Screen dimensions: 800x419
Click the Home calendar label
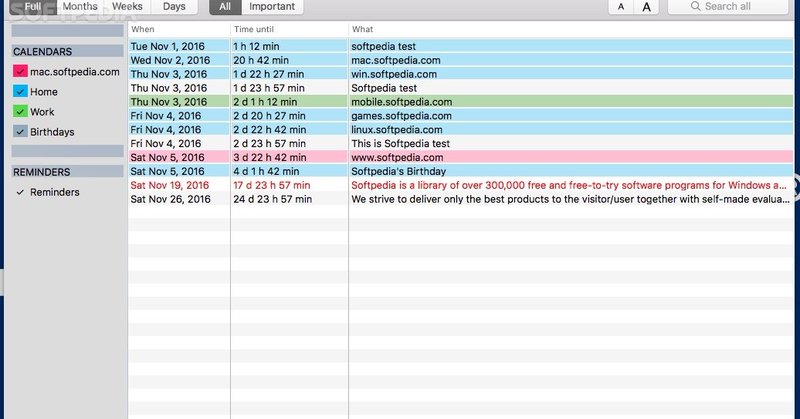tap(44, 92)
